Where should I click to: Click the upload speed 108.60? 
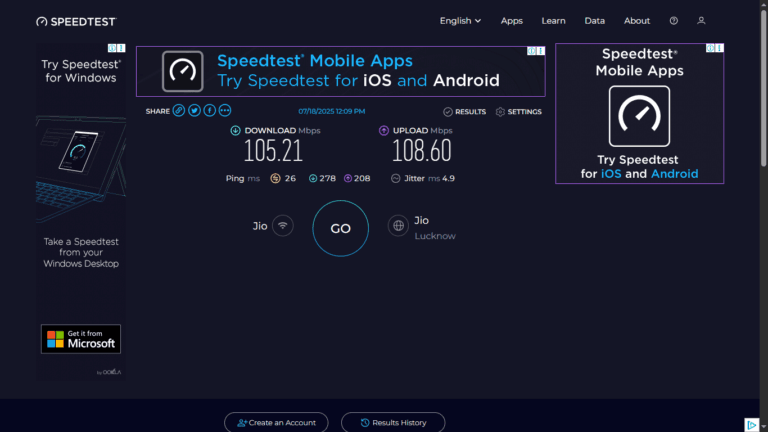pos(421,151)
